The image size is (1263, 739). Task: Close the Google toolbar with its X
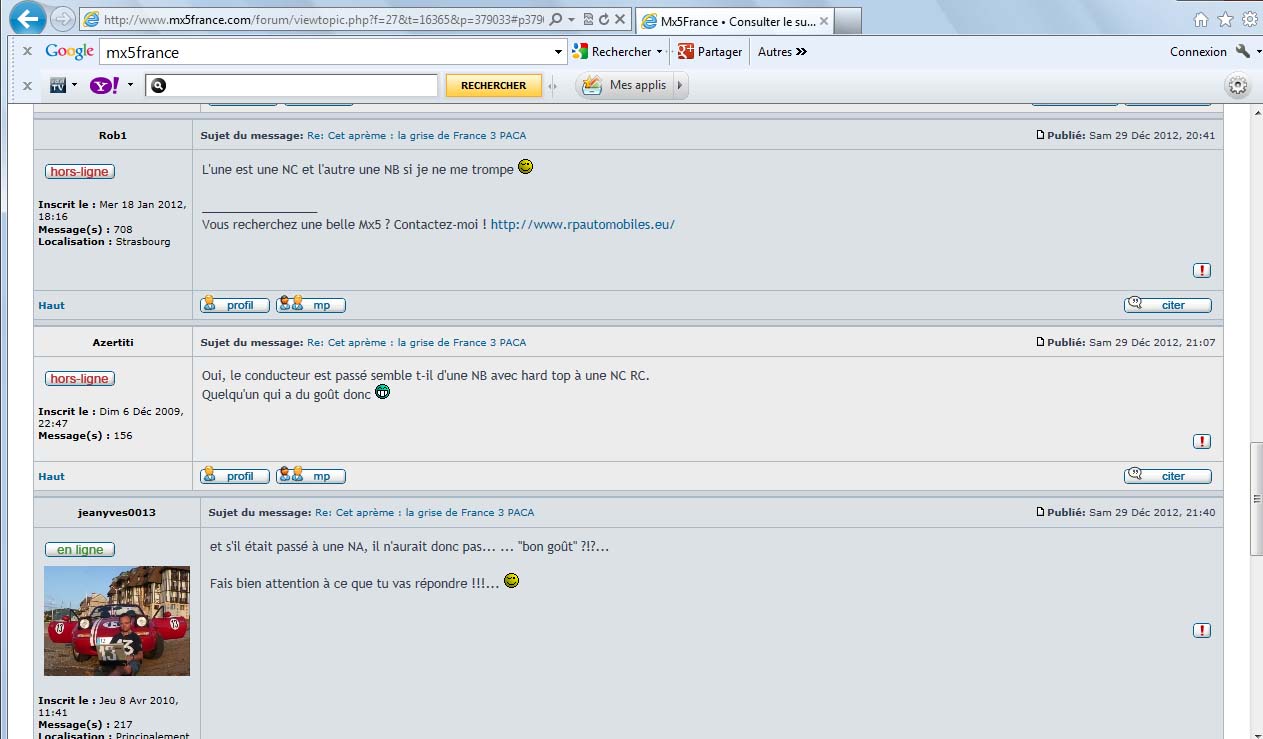[27, 51]
